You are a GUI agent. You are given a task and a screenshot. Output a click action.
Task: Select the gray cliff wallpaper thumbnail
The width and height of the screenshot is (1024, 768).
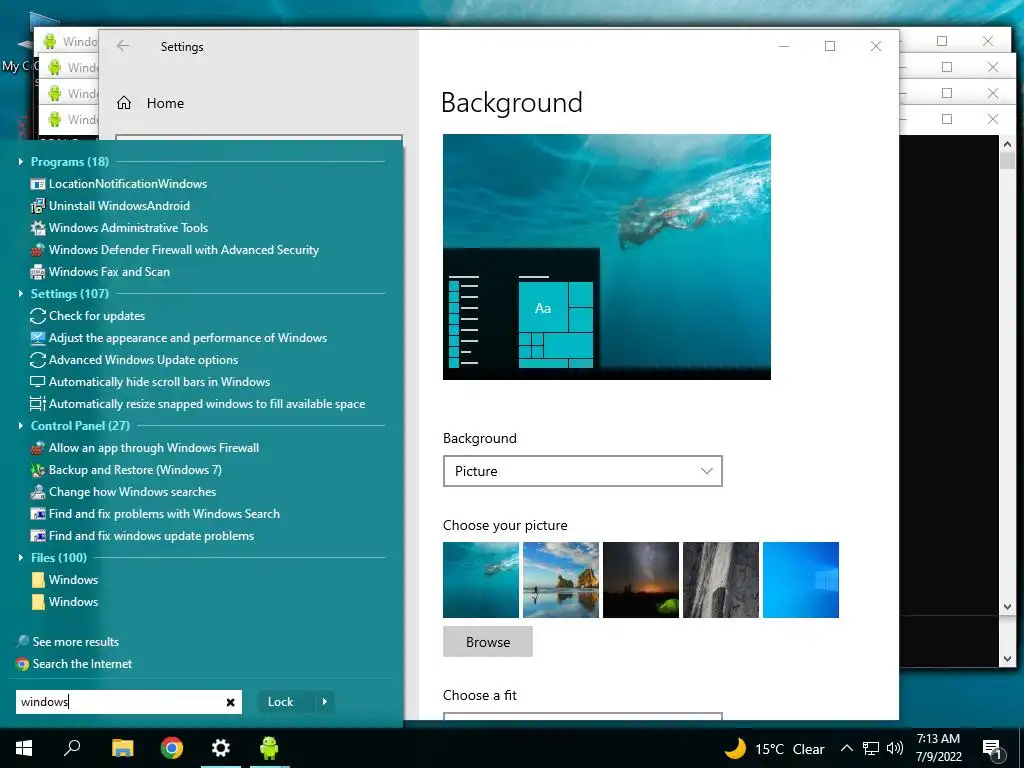pos(721,580)
